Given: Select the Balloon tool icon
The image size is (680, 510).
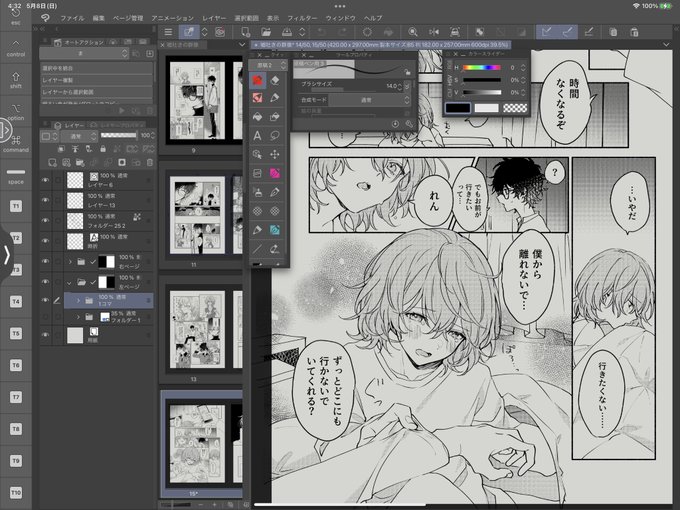Looking at the screenshot, I should coord(275,135).
